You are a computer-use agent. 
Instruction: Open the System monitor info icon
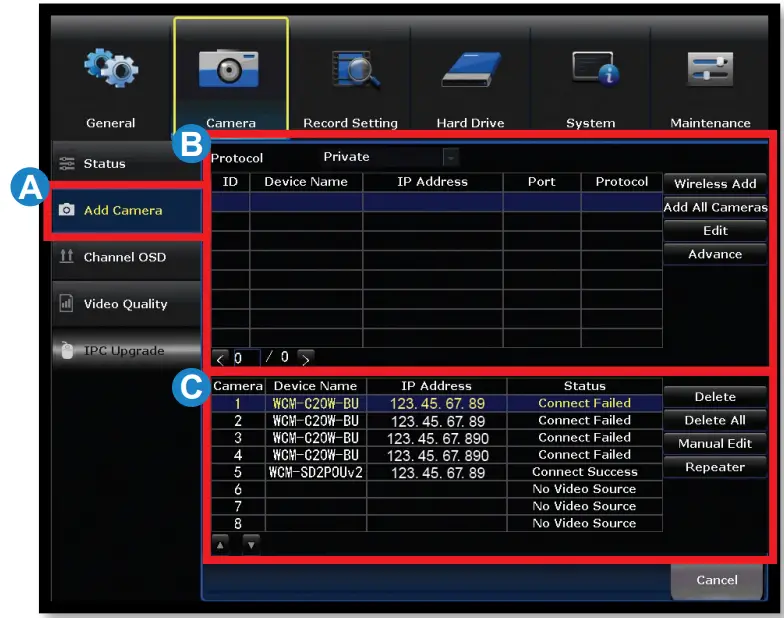(596, 68)
